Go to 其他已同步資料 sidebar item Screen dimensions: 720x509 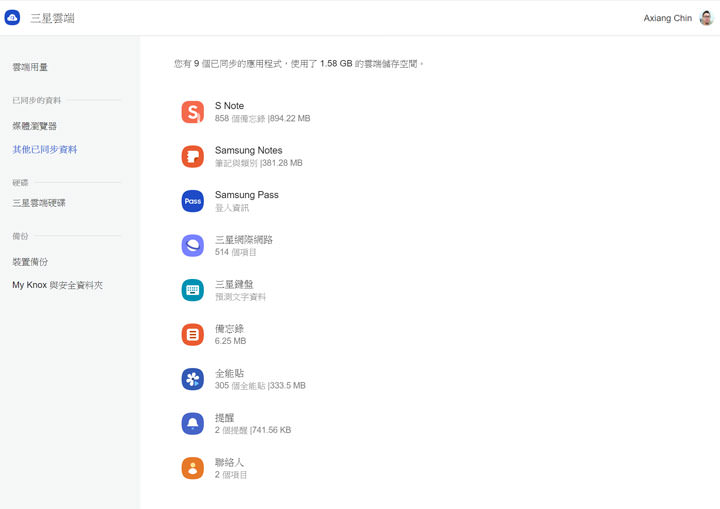point(45,149)
